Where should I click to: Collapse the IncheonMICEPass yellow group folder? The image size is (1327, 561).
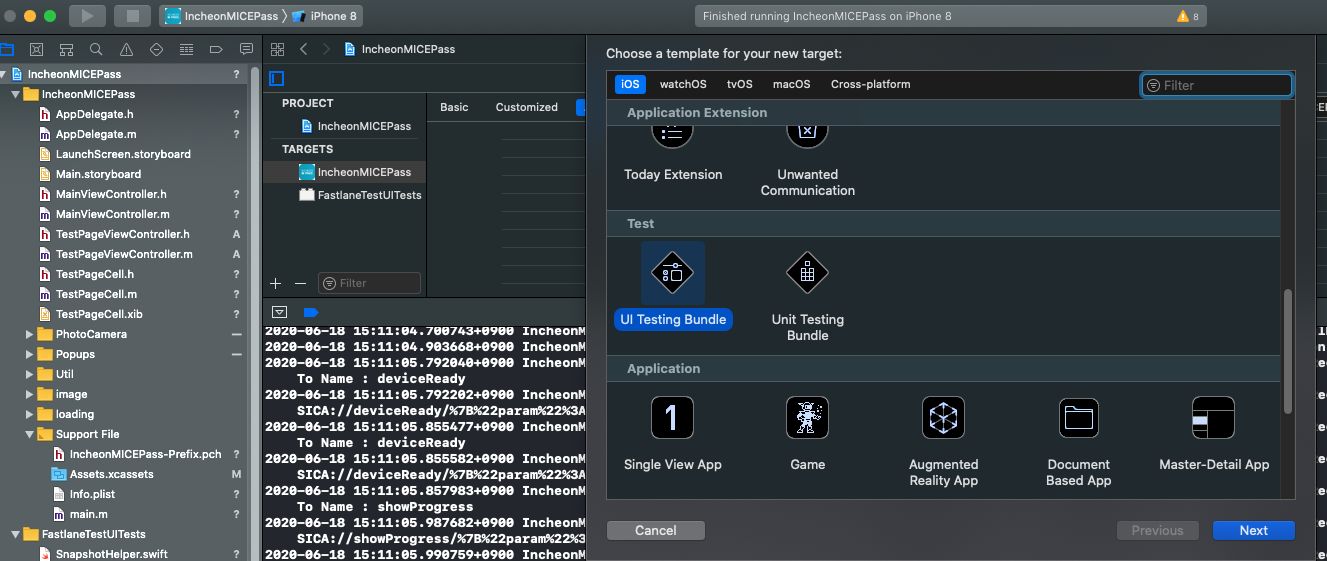tap(15, 94)
